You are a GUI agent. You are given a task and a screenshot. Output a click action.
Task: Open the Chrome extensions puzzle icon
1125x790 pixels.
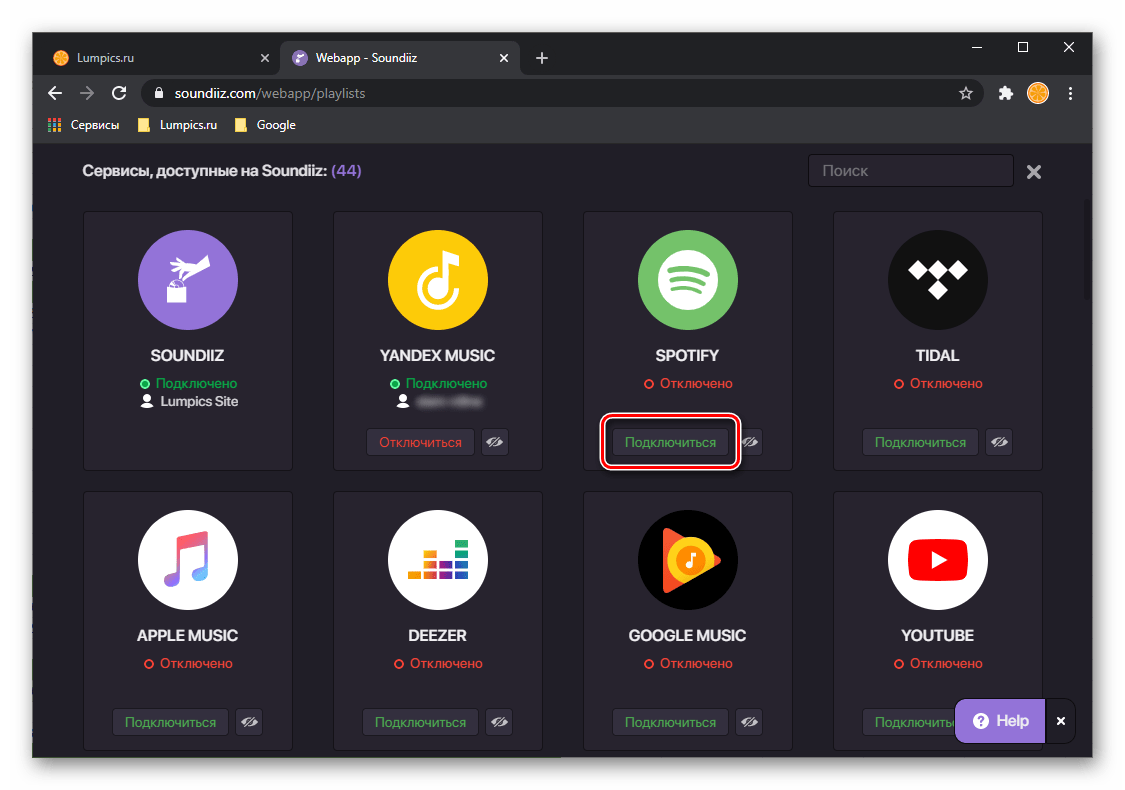pos(1006,93)
